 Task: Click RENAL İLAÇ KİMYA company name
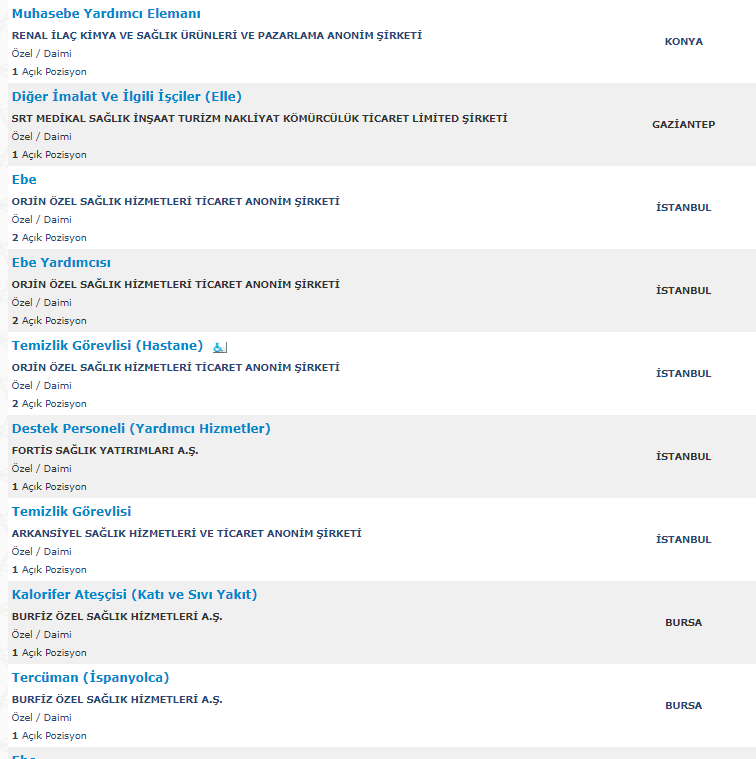pos(216,36)
